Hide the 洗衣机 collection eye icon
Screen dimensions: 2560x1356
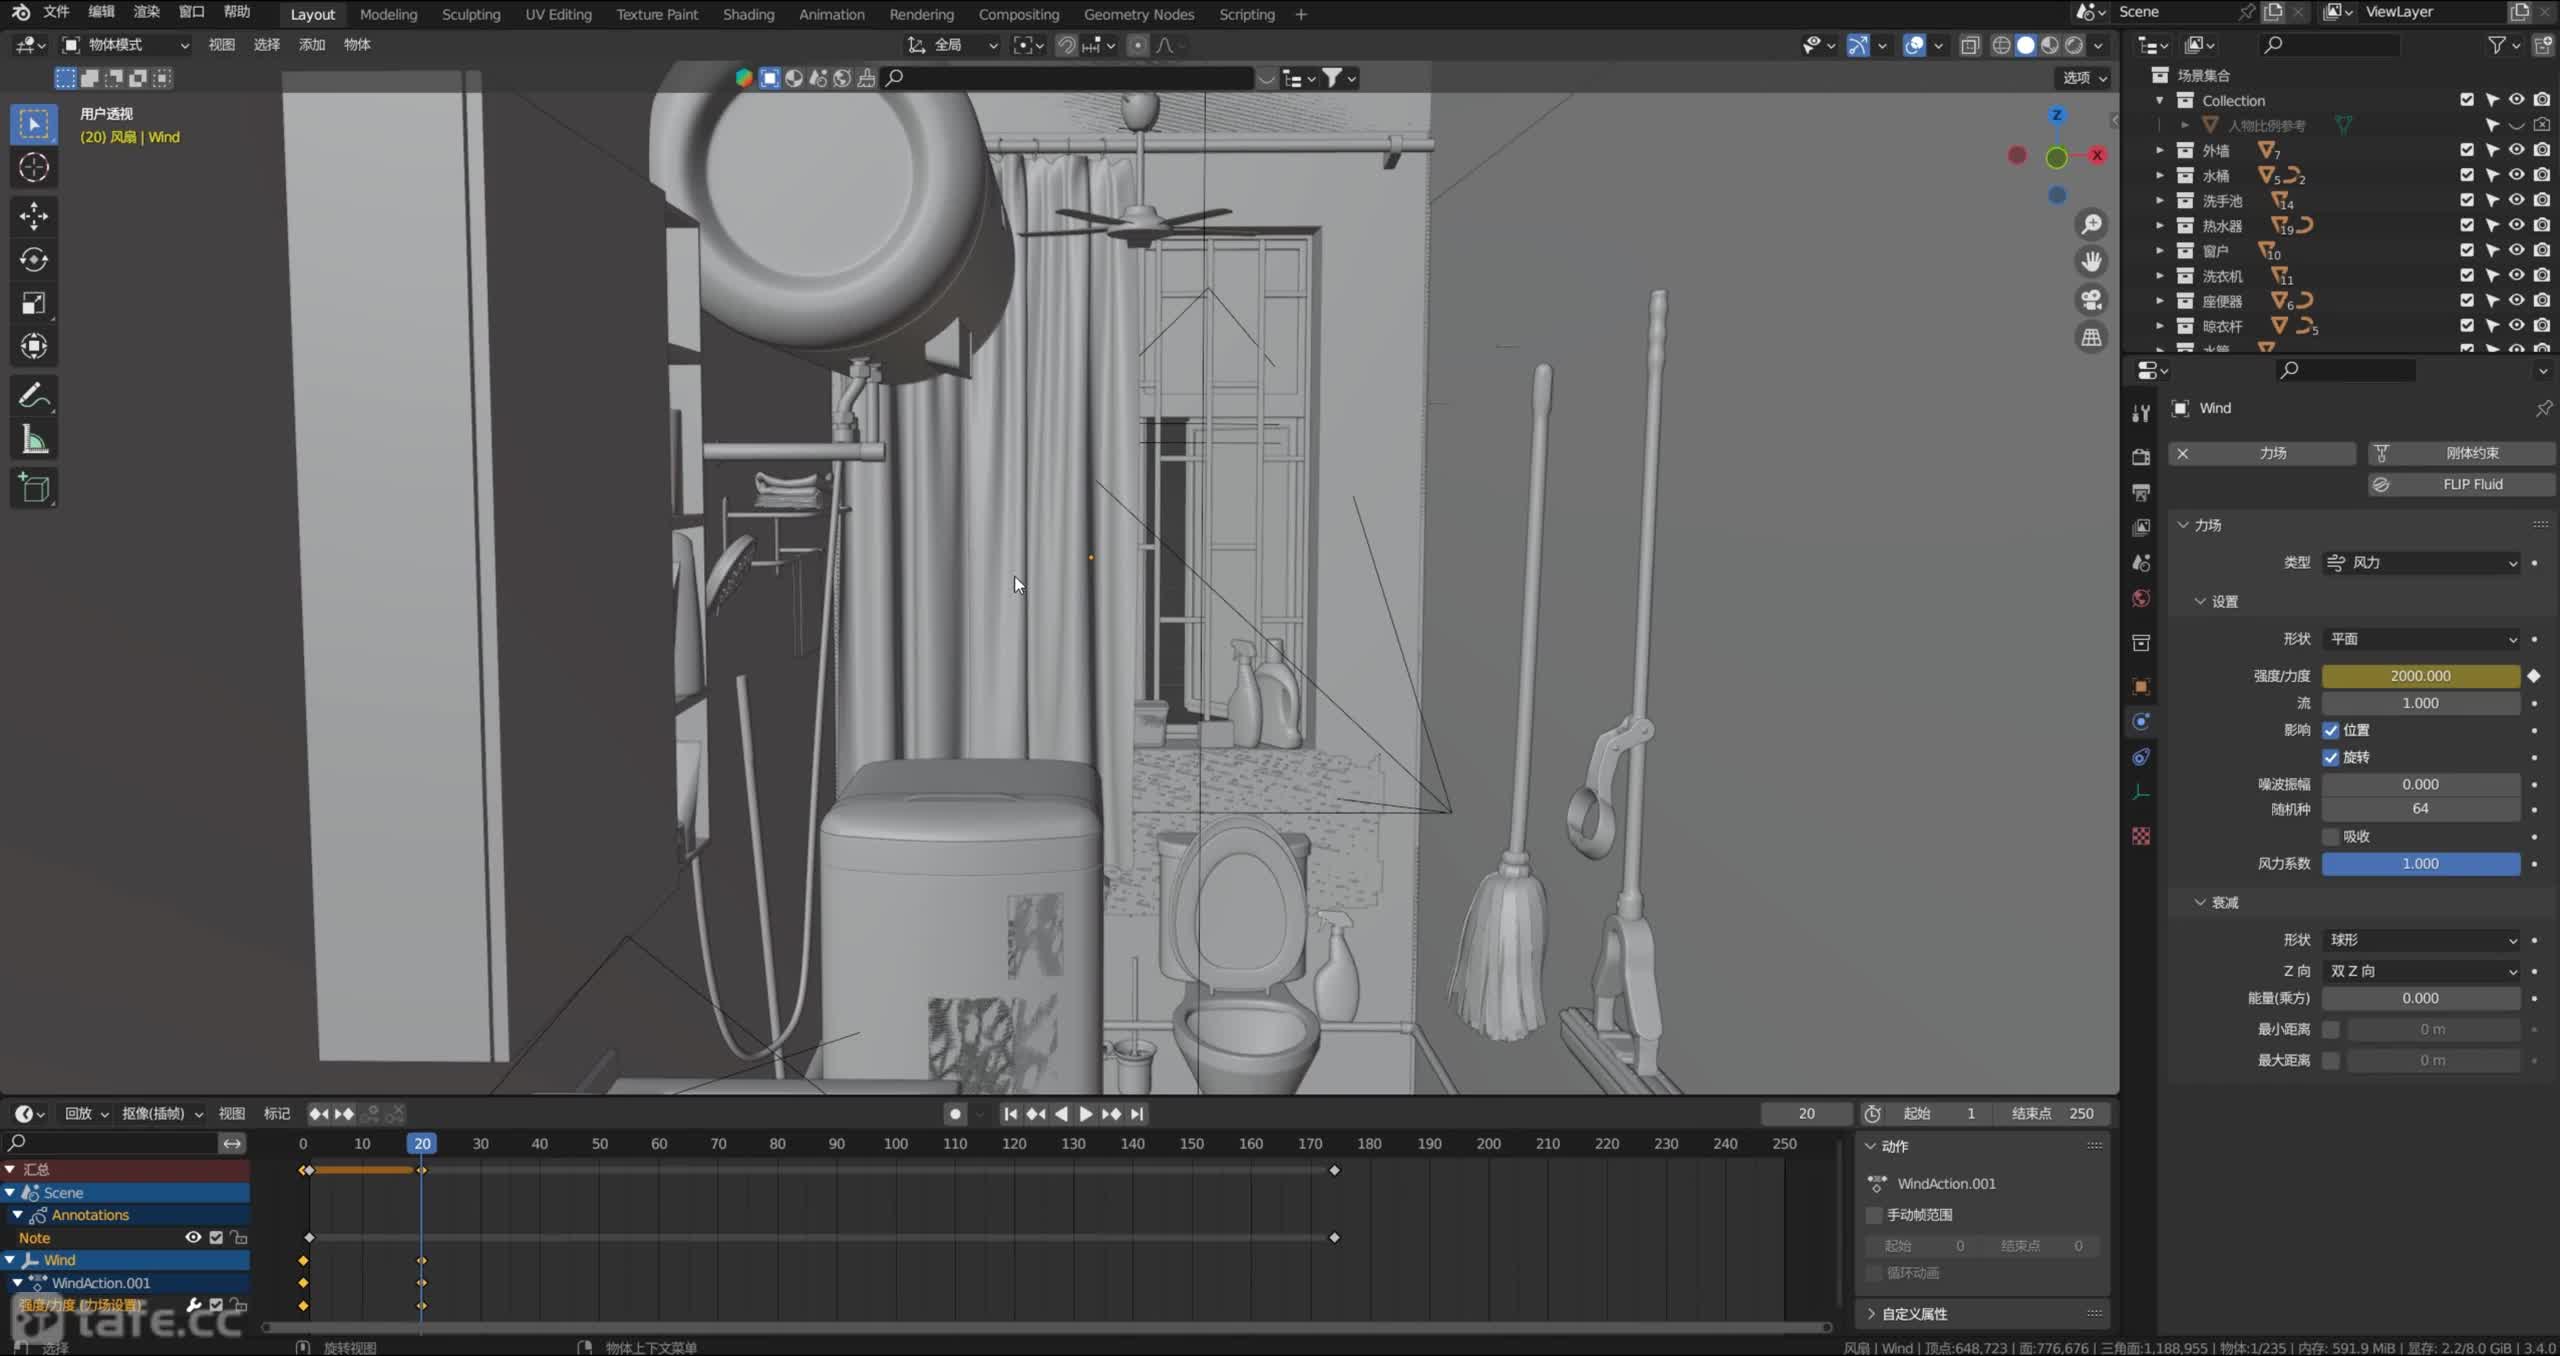pos(2516,275)
